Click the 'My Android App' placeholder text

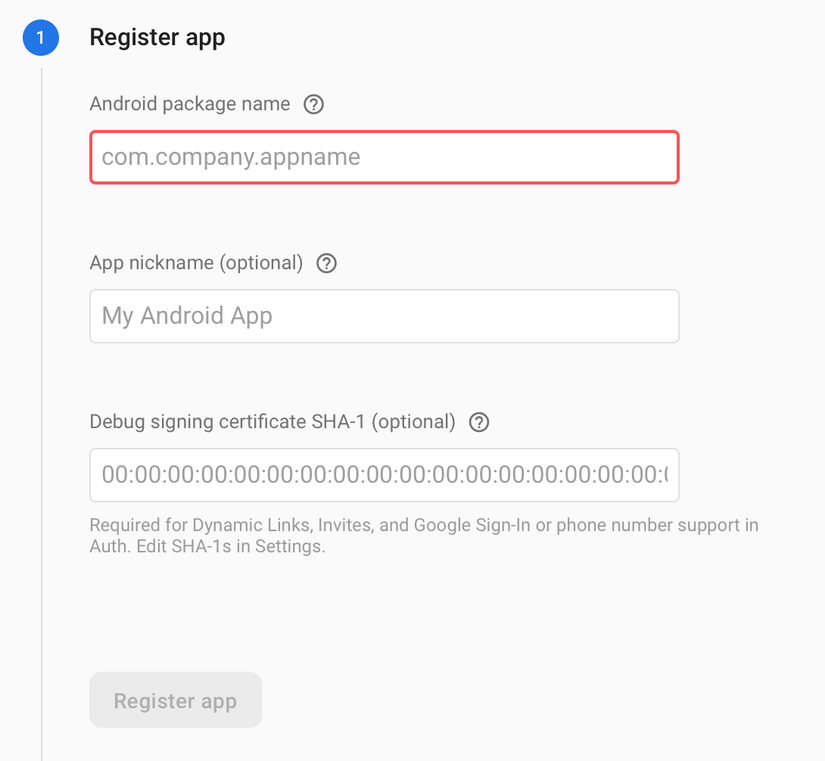tap(187, 316)
